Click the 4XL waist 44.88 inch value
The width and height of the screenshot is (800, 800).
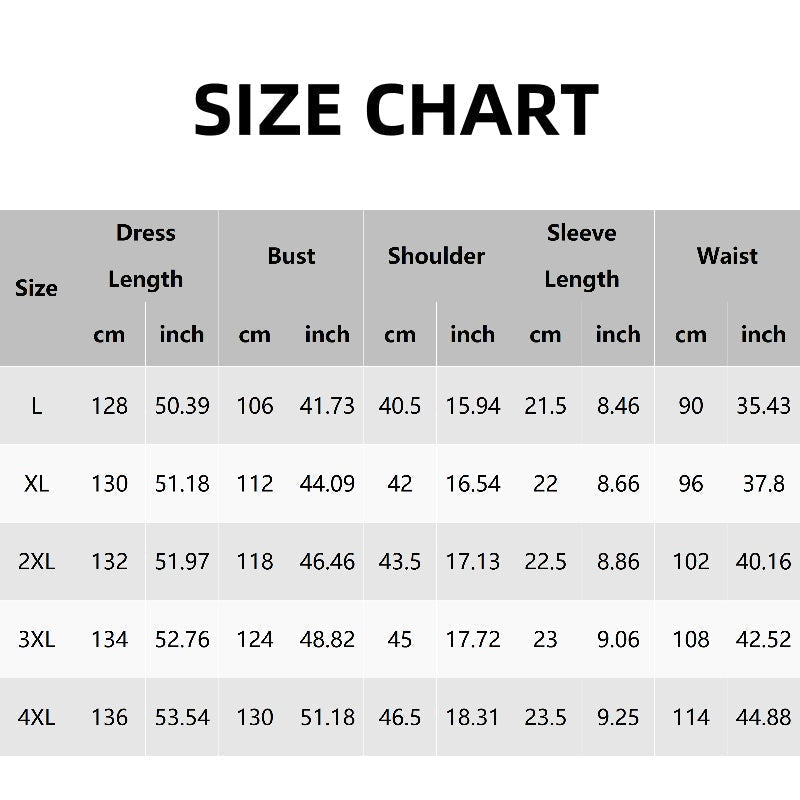(763, 717)
